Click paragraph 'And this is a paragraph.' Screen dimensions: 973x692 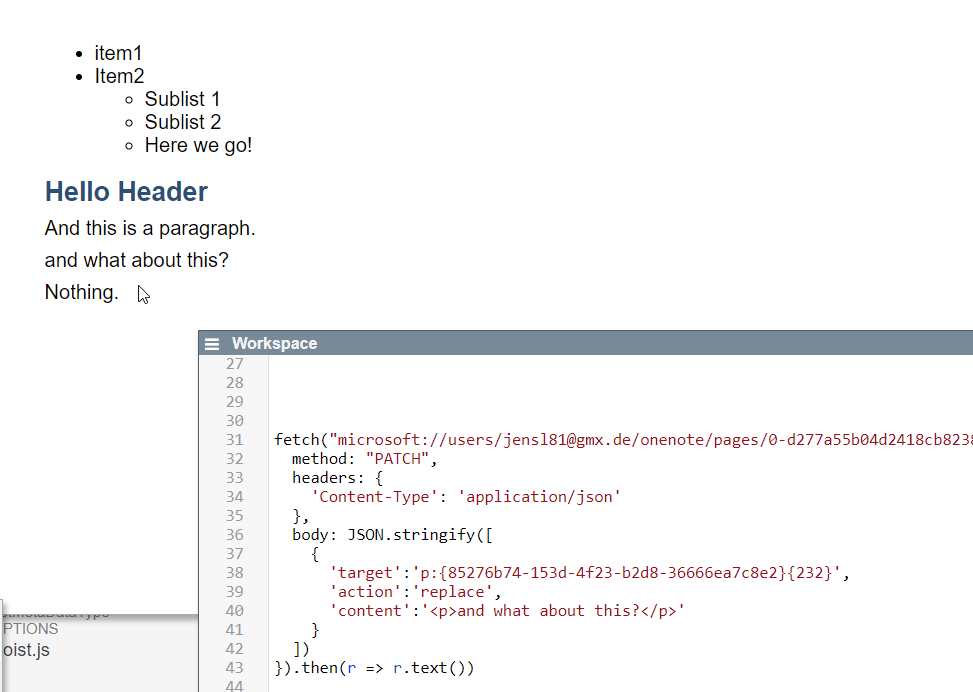coord(150,228)
